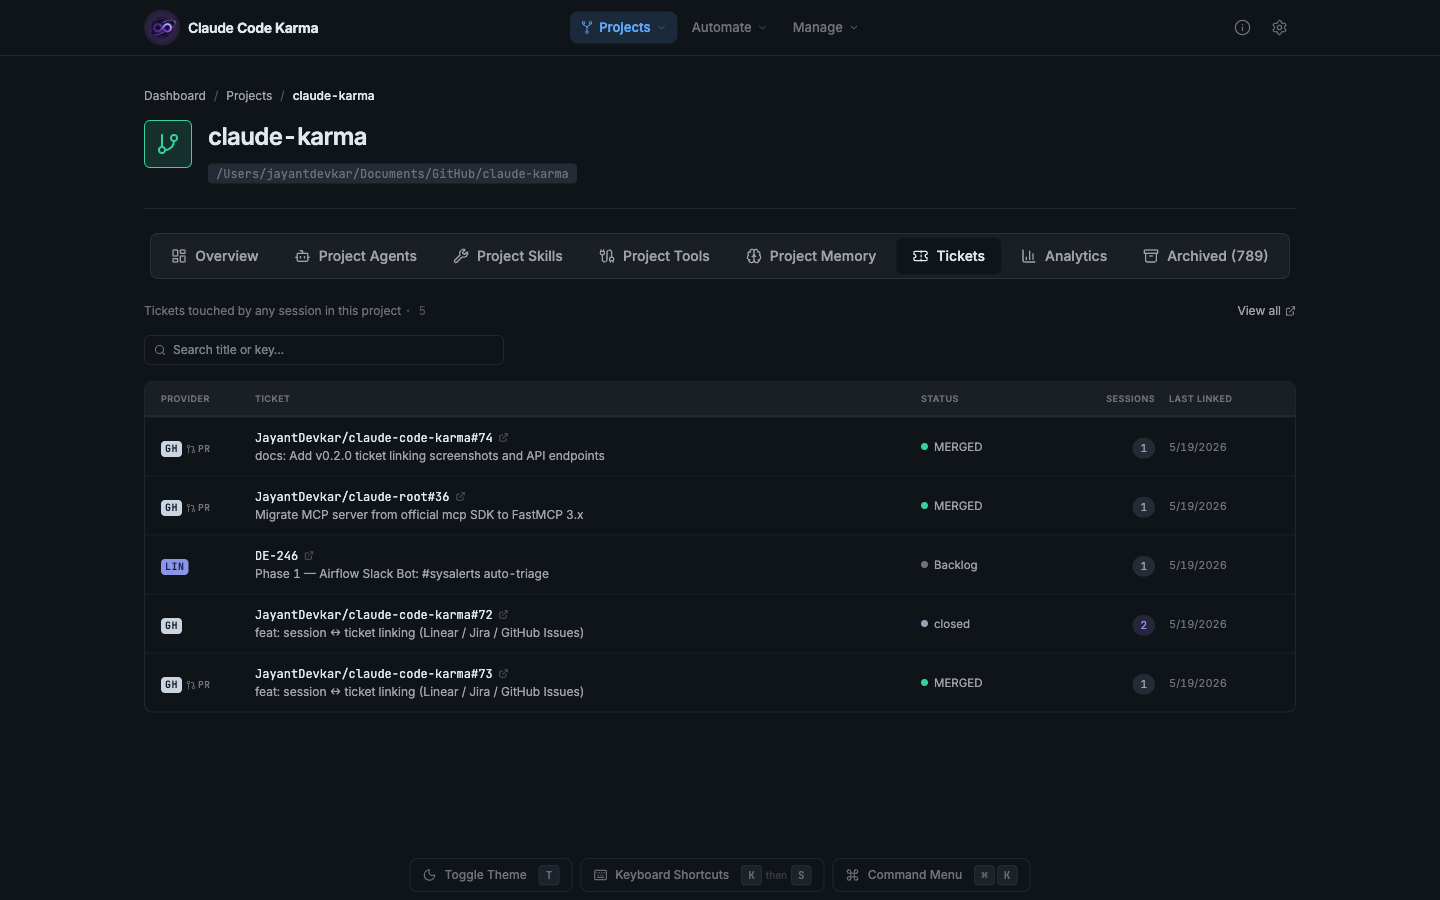Open external link icon for claude-code-karma#72

[x=504, y=615]
